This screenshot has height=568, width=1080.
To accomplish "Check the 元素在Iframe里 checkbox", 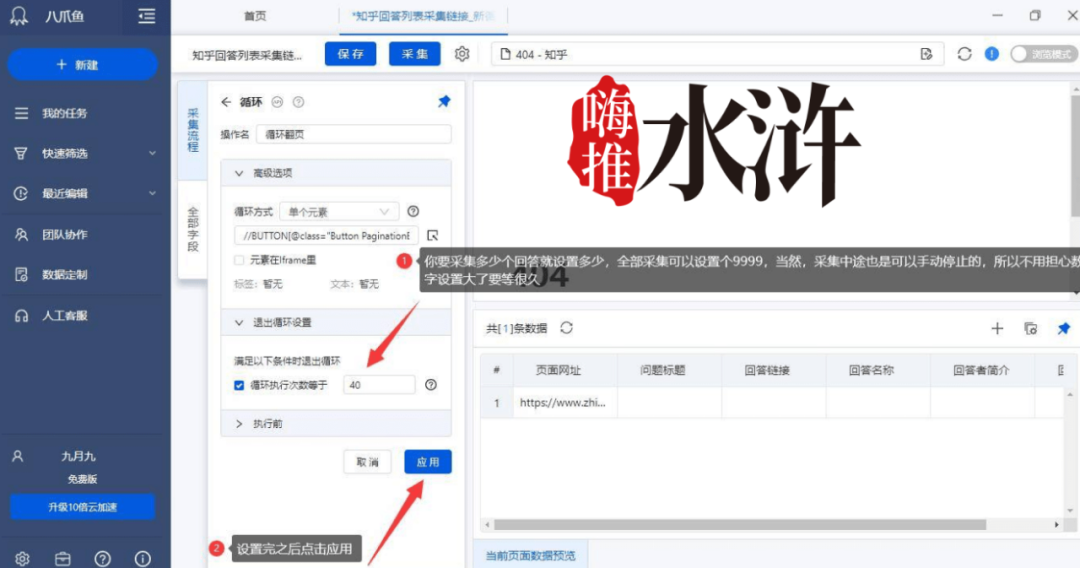I will point(239,260).
